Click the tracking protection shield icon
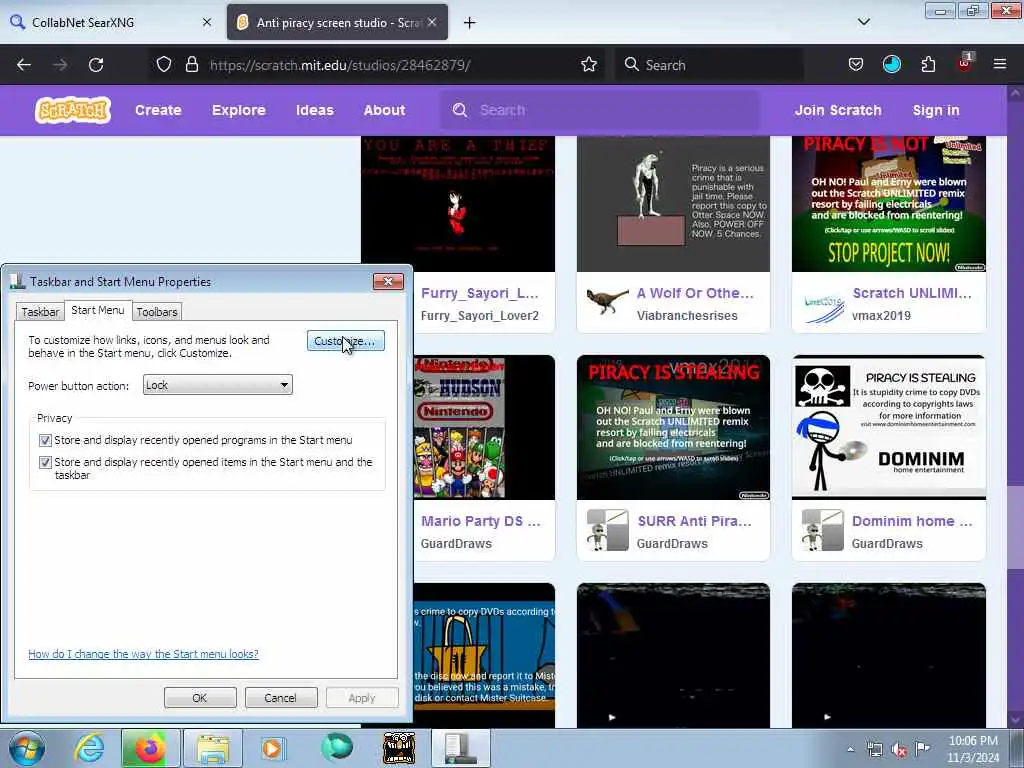Image resolution: width=1024 pixels, height=768 pixels. coord(164,65)
